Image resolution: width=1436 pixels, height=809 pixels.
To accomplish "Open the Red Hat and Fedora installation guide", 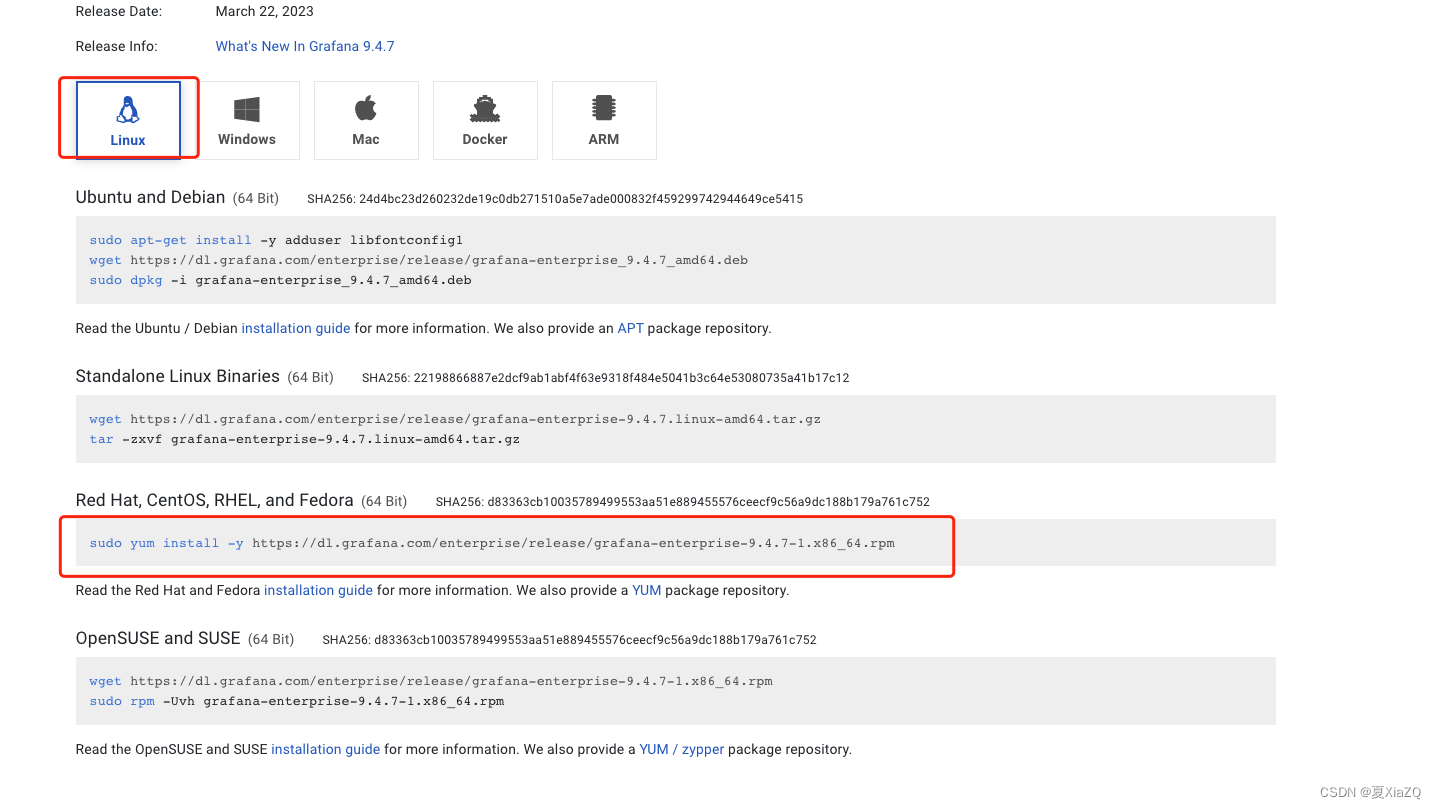I will click(x=318, y=590).
